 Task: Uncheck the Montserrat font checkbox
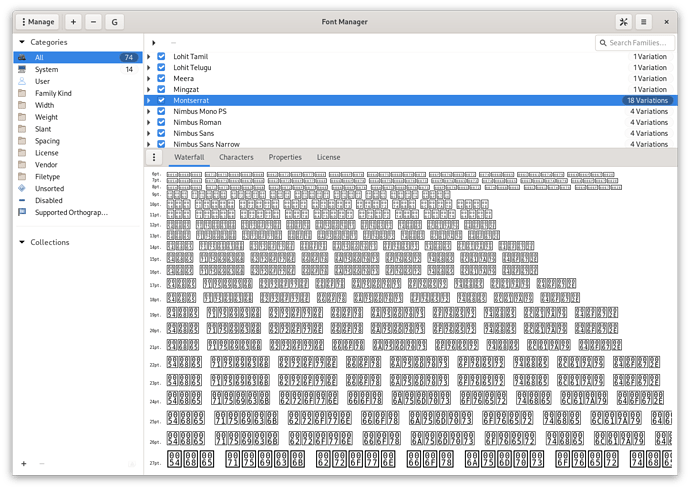161,100
